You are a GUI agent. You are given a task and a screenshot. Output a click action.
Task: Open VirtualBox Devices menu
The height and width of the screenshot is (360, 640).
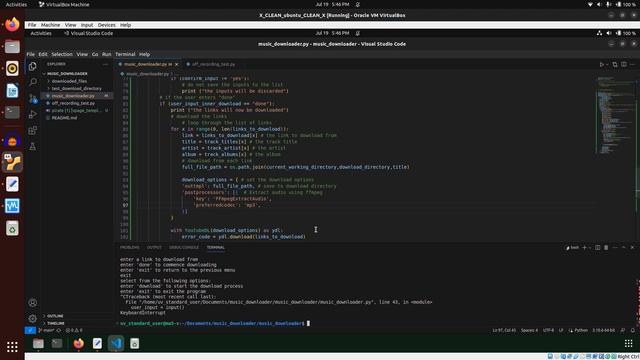106,25
